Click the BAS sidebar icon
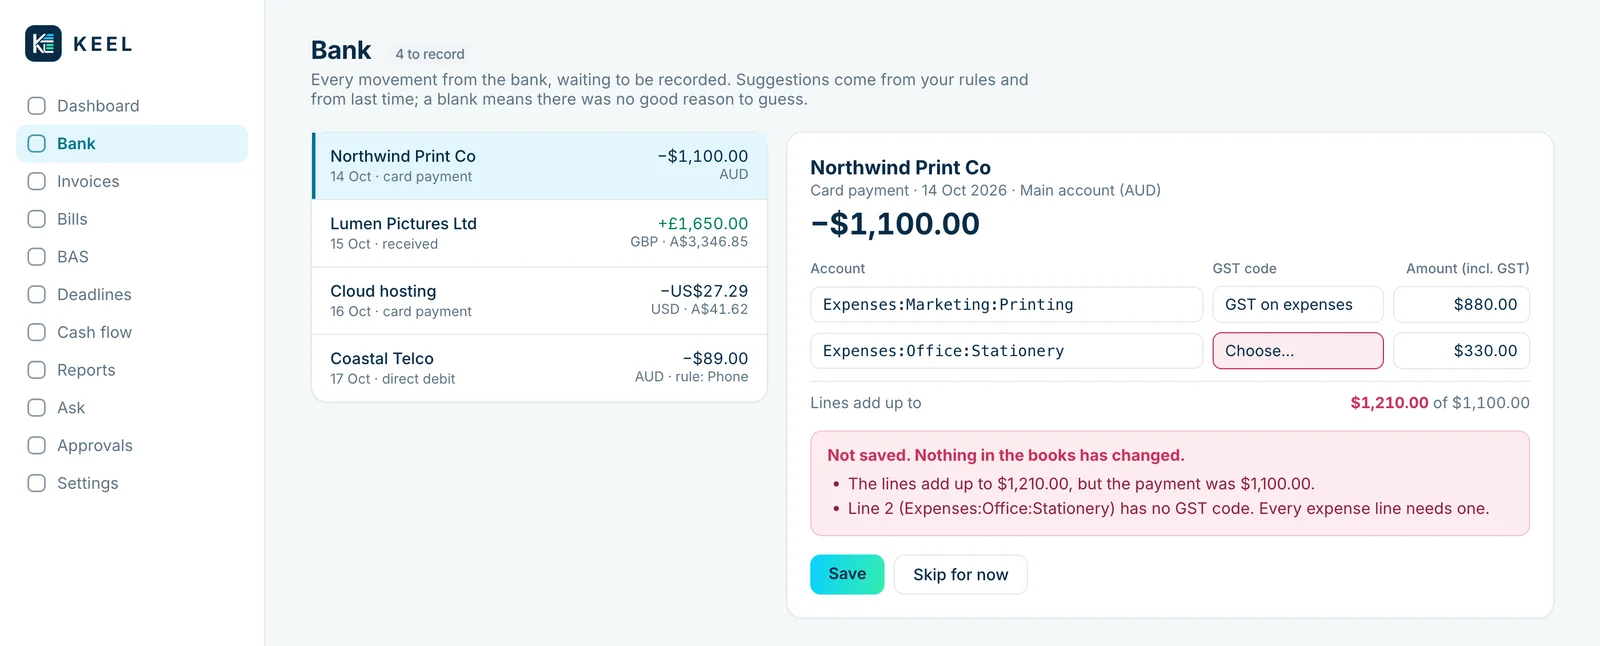Image resolution: width=1600 pixels, height=646 pixels. (37, 257)
